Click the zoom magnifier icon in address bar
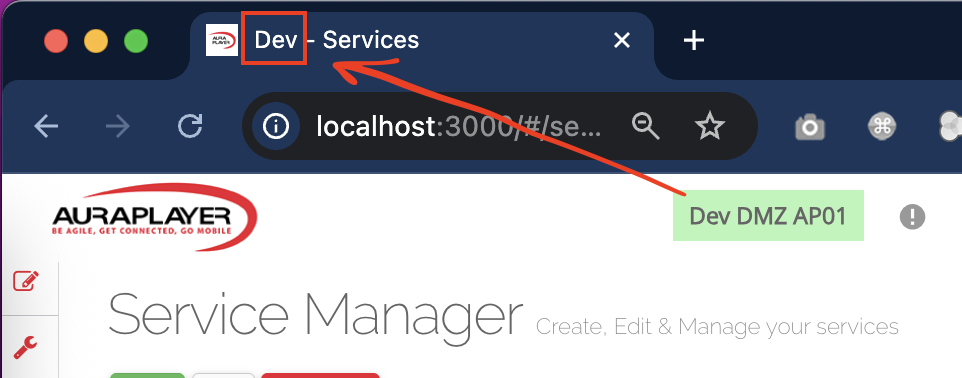Screen dimensions: 962x378 (x=645, y=126)
